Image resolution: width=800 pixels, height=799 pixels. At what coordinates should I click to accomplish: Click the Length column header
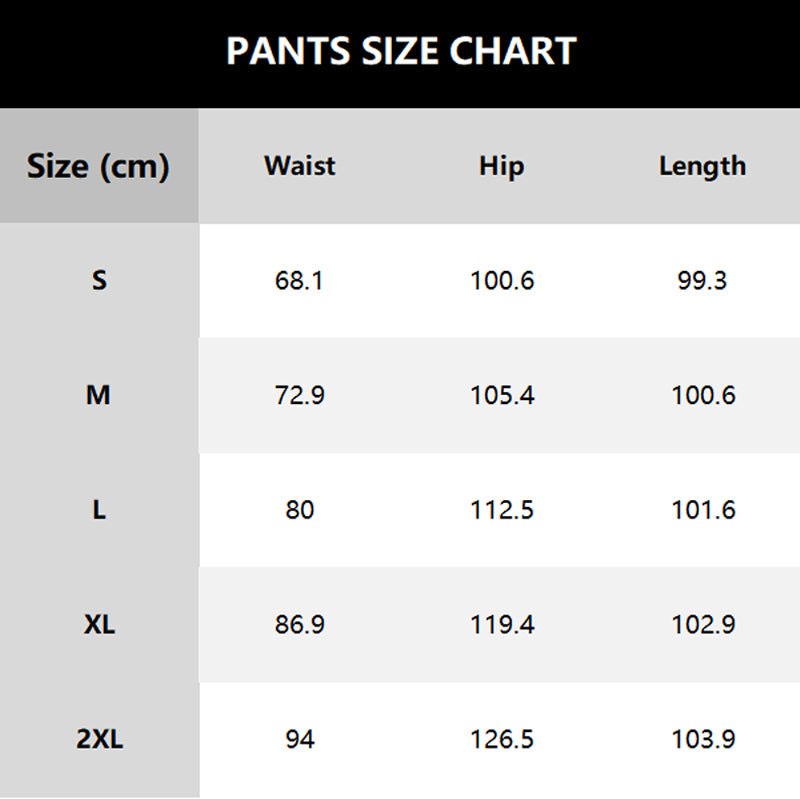tap(702, 166)
